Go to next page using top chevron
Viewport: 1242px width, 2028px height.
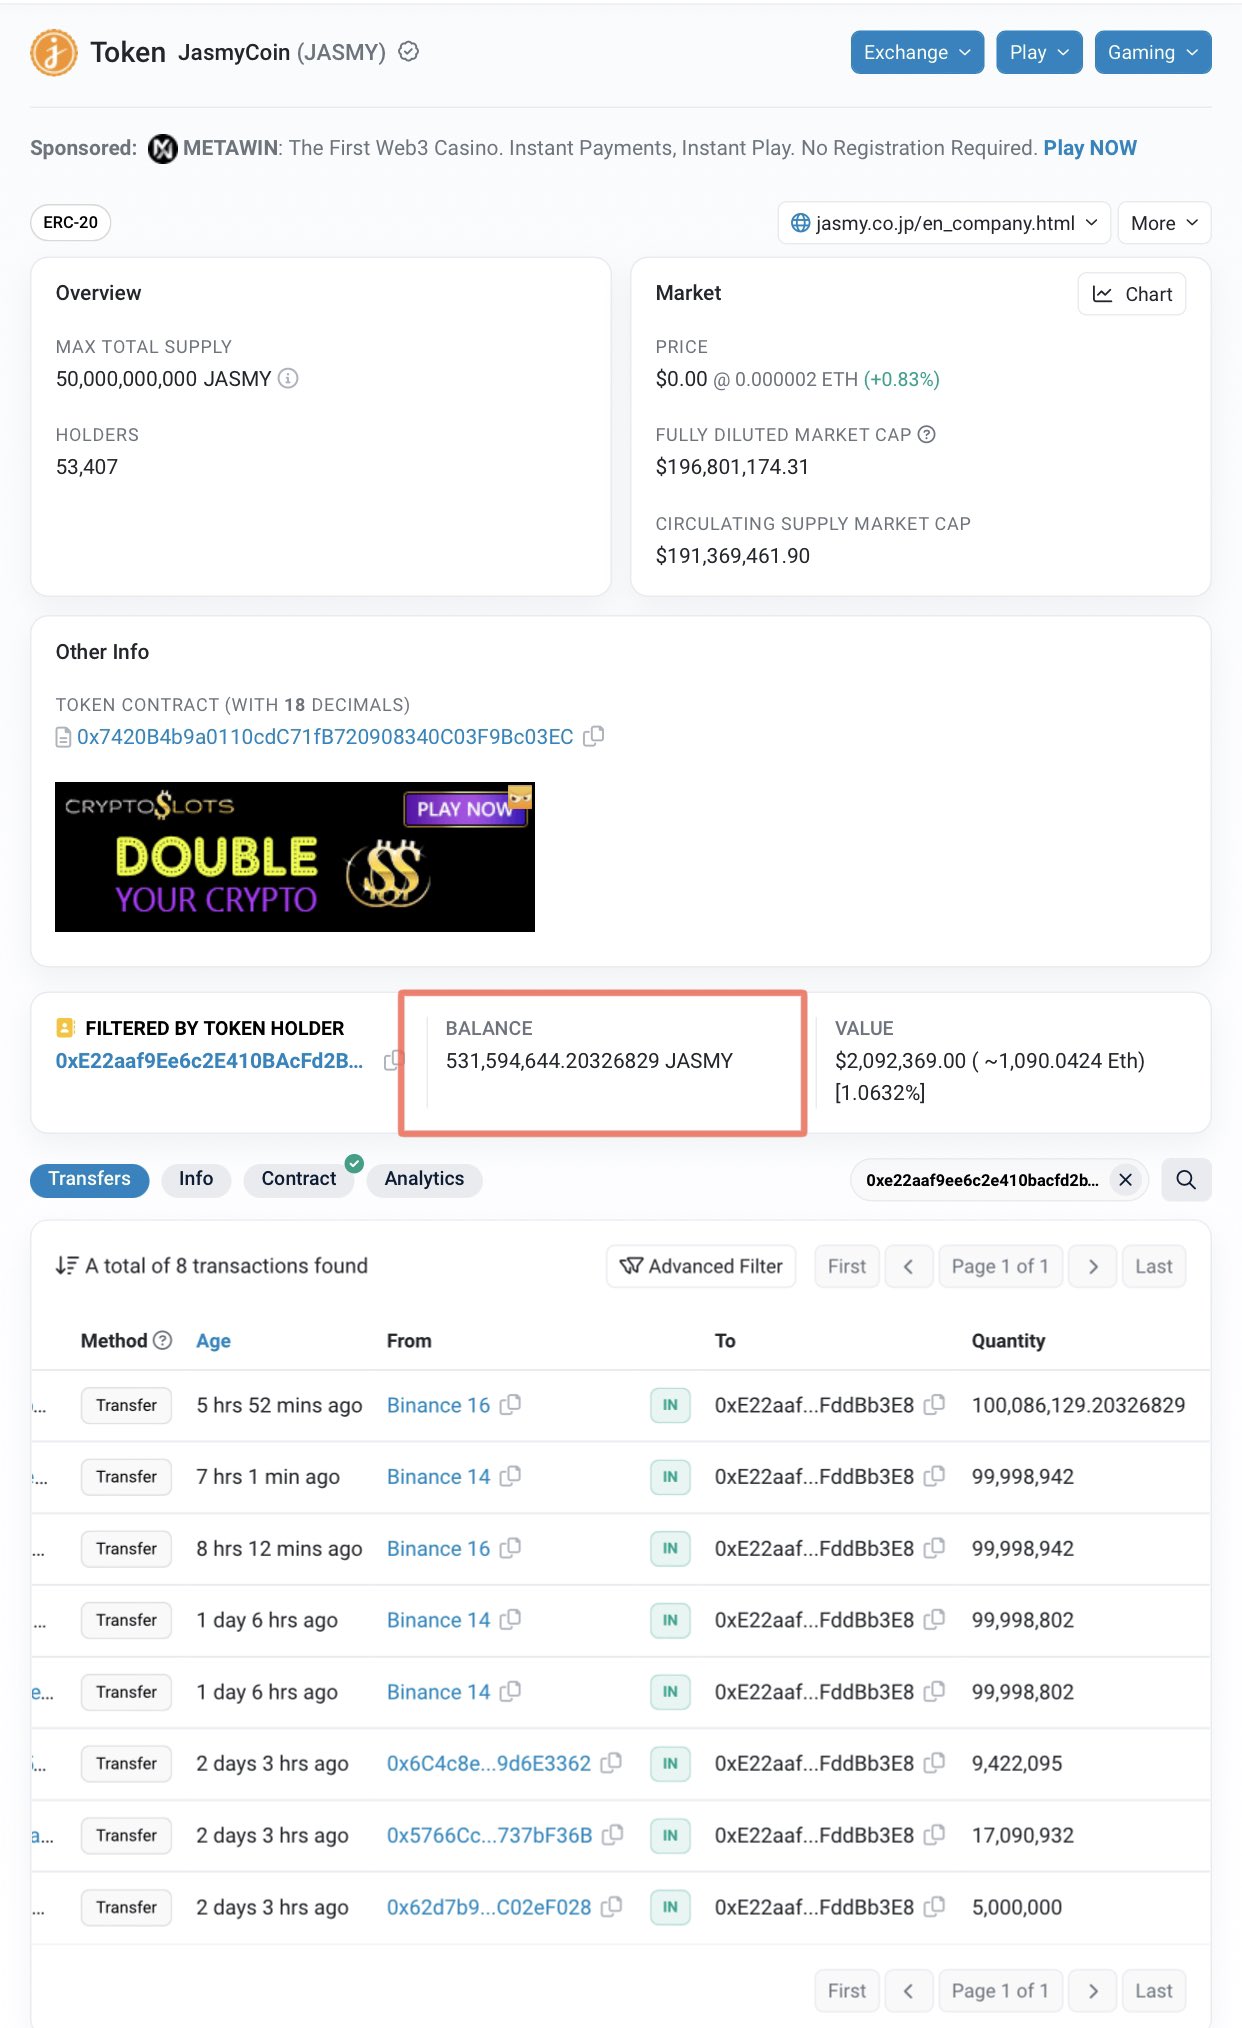pyautogui.click(x=1092, y=1266)
